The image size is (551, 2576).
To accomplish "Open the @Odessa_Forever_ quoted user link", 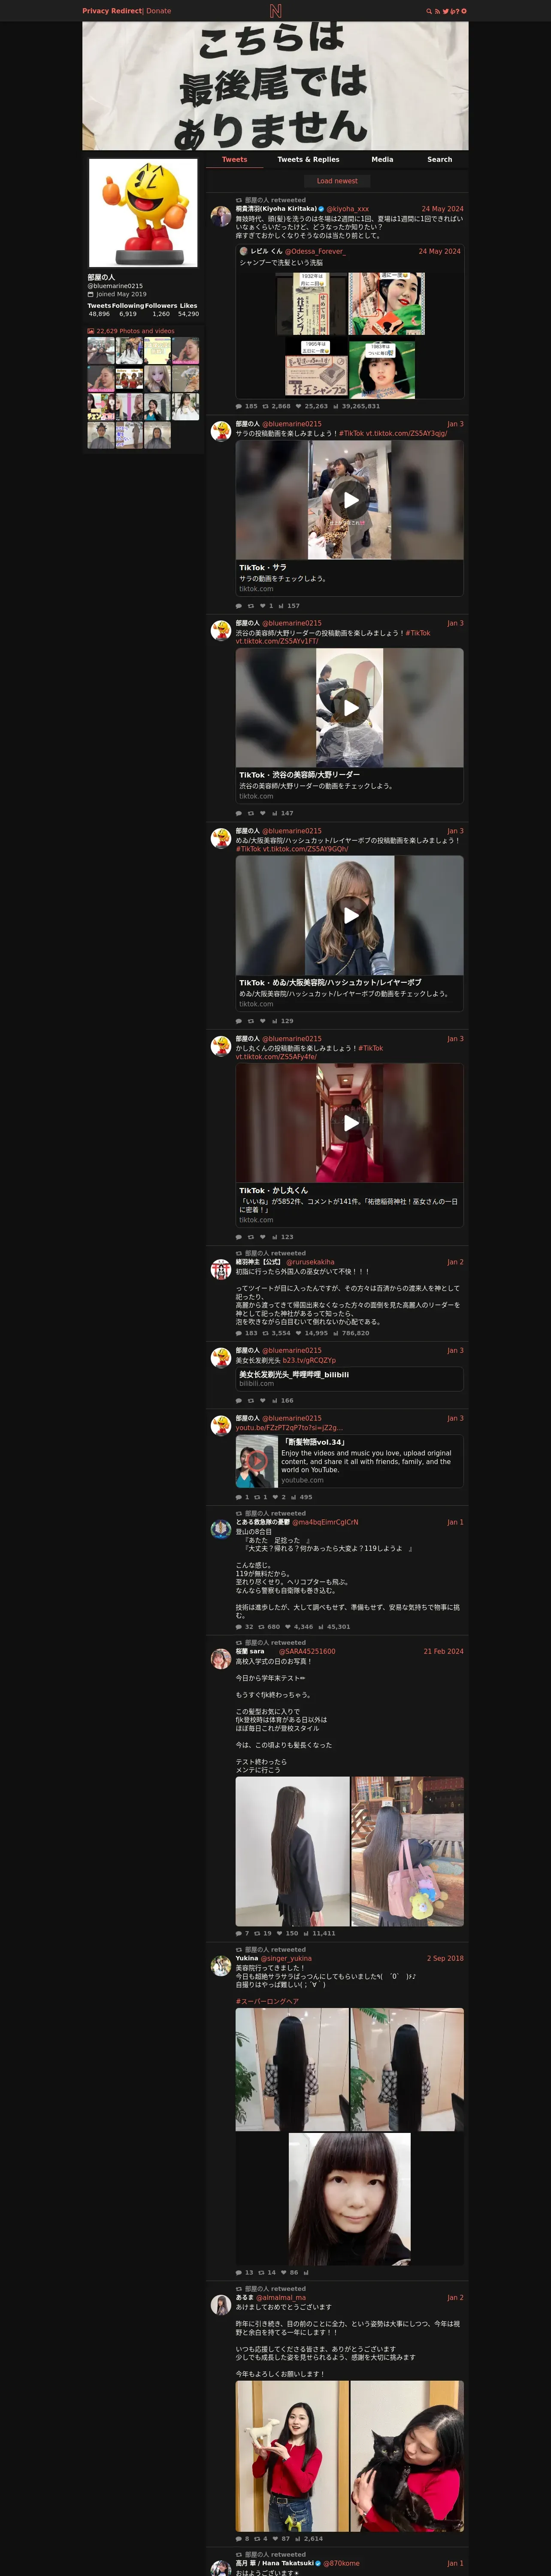I will (x=315, y=251).
